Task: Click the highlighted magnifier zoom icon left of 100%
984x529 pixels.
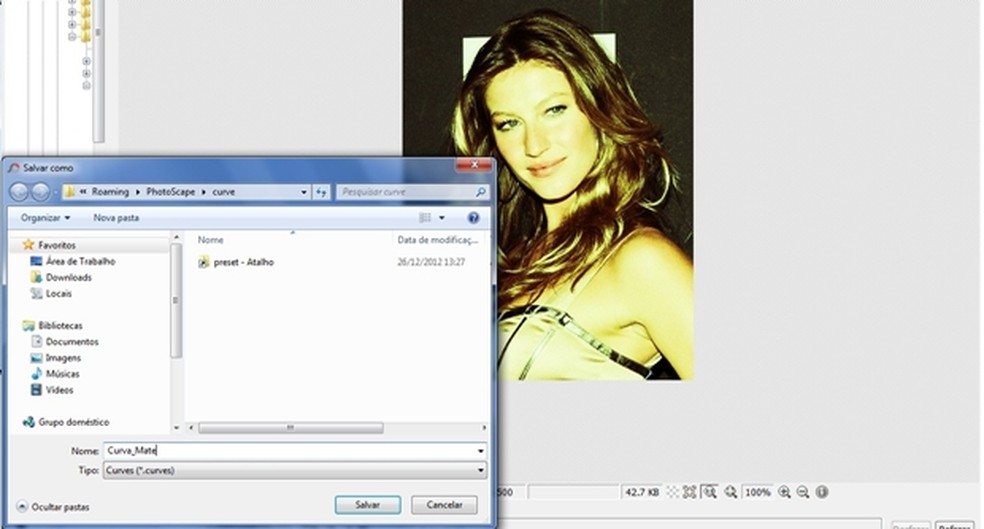Action: (710, 492)
